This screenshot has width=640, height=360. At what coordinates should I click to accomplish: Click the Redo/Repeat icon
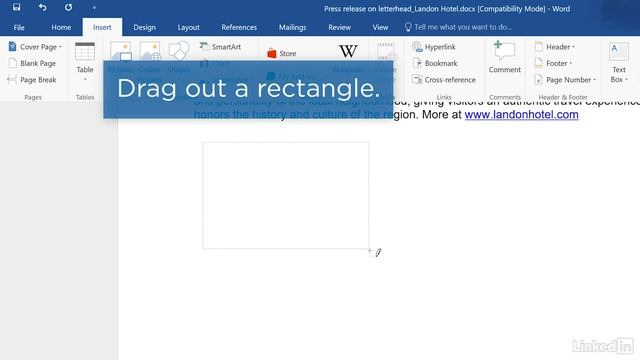click(x=68, y=7)
